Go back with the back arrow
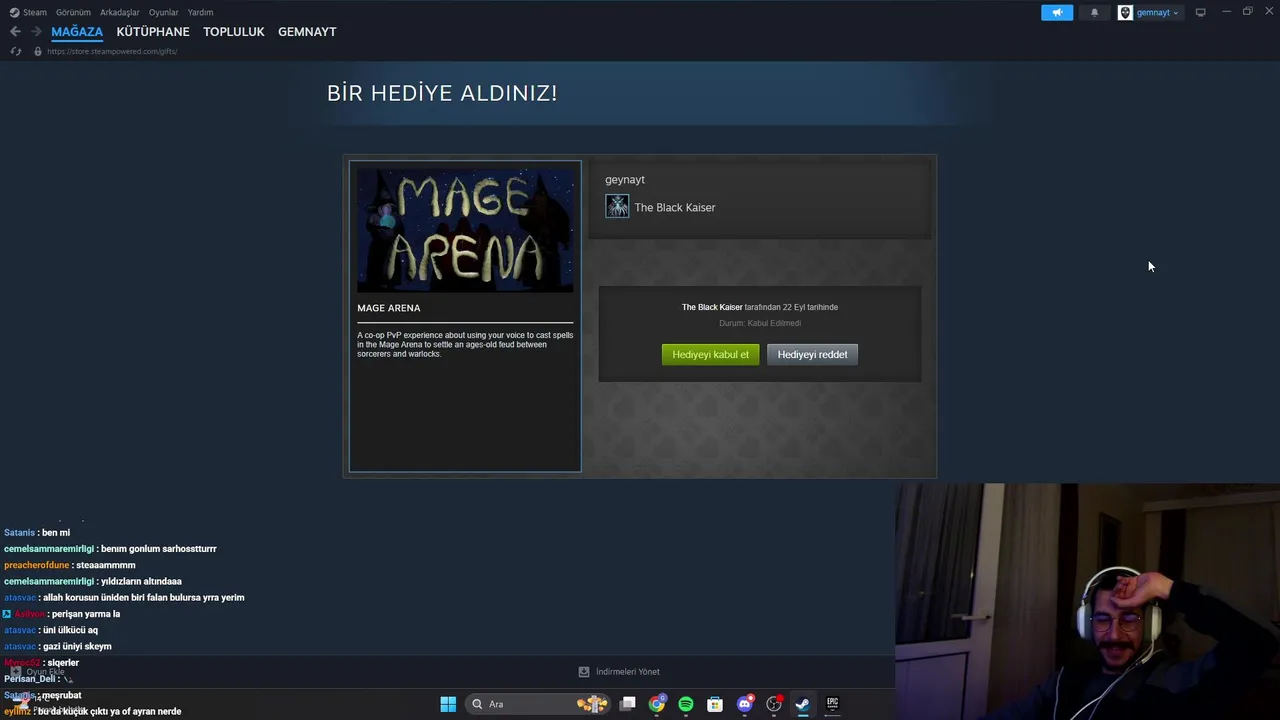 pos(15,32)
